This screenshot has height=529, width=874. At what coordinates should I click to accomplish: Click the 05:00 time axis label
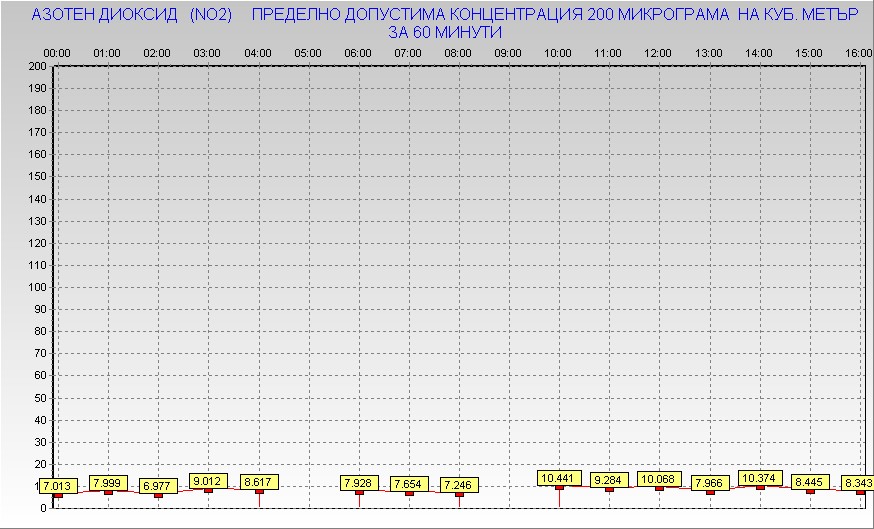tap(308, 53)
